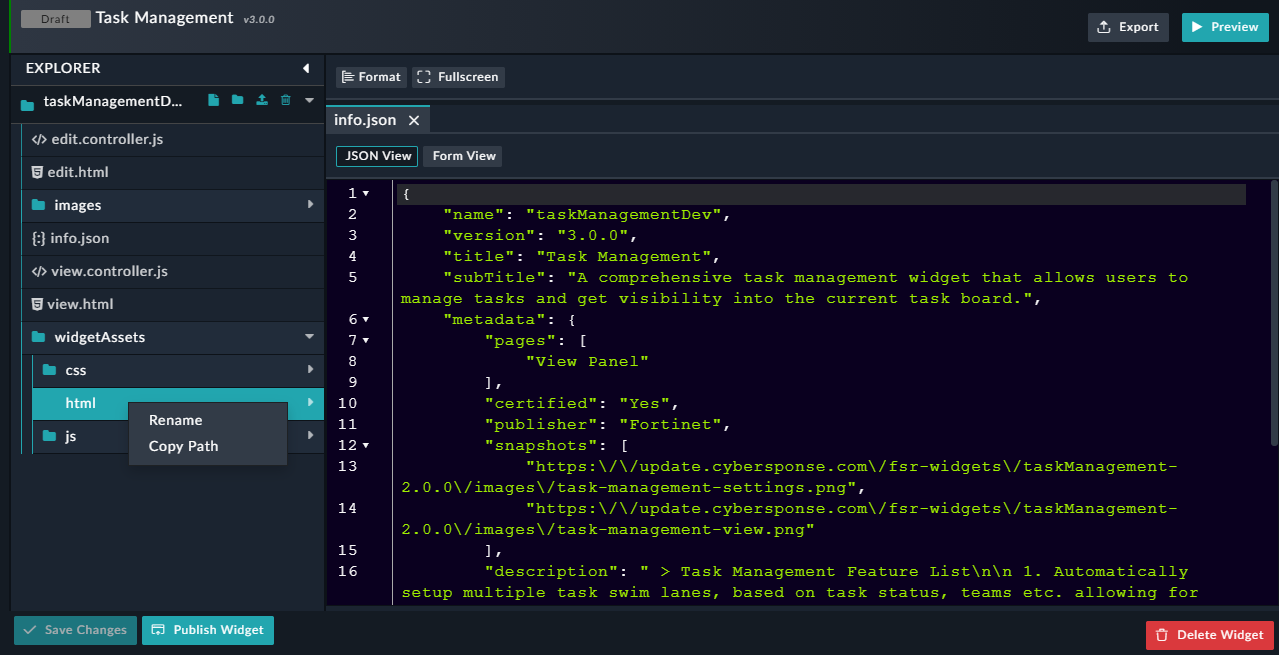Click the upload icon next to taskManagementDev

click(x=260, y=100)
